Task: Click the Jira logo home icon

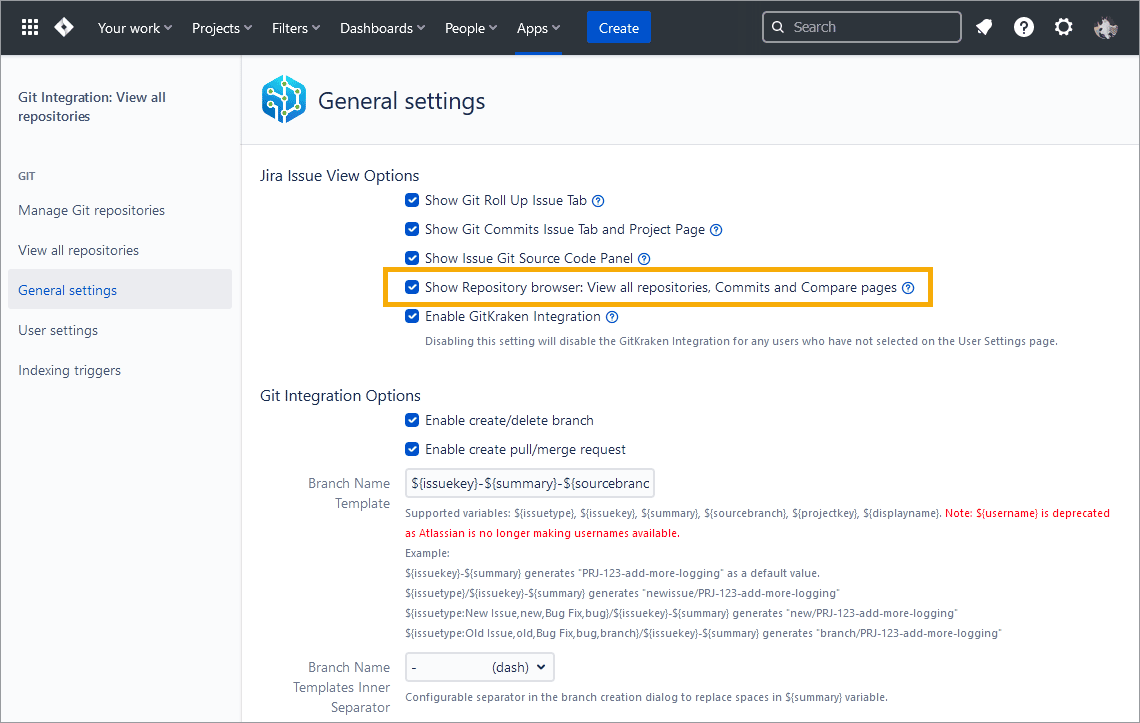Action: (64, 28)
